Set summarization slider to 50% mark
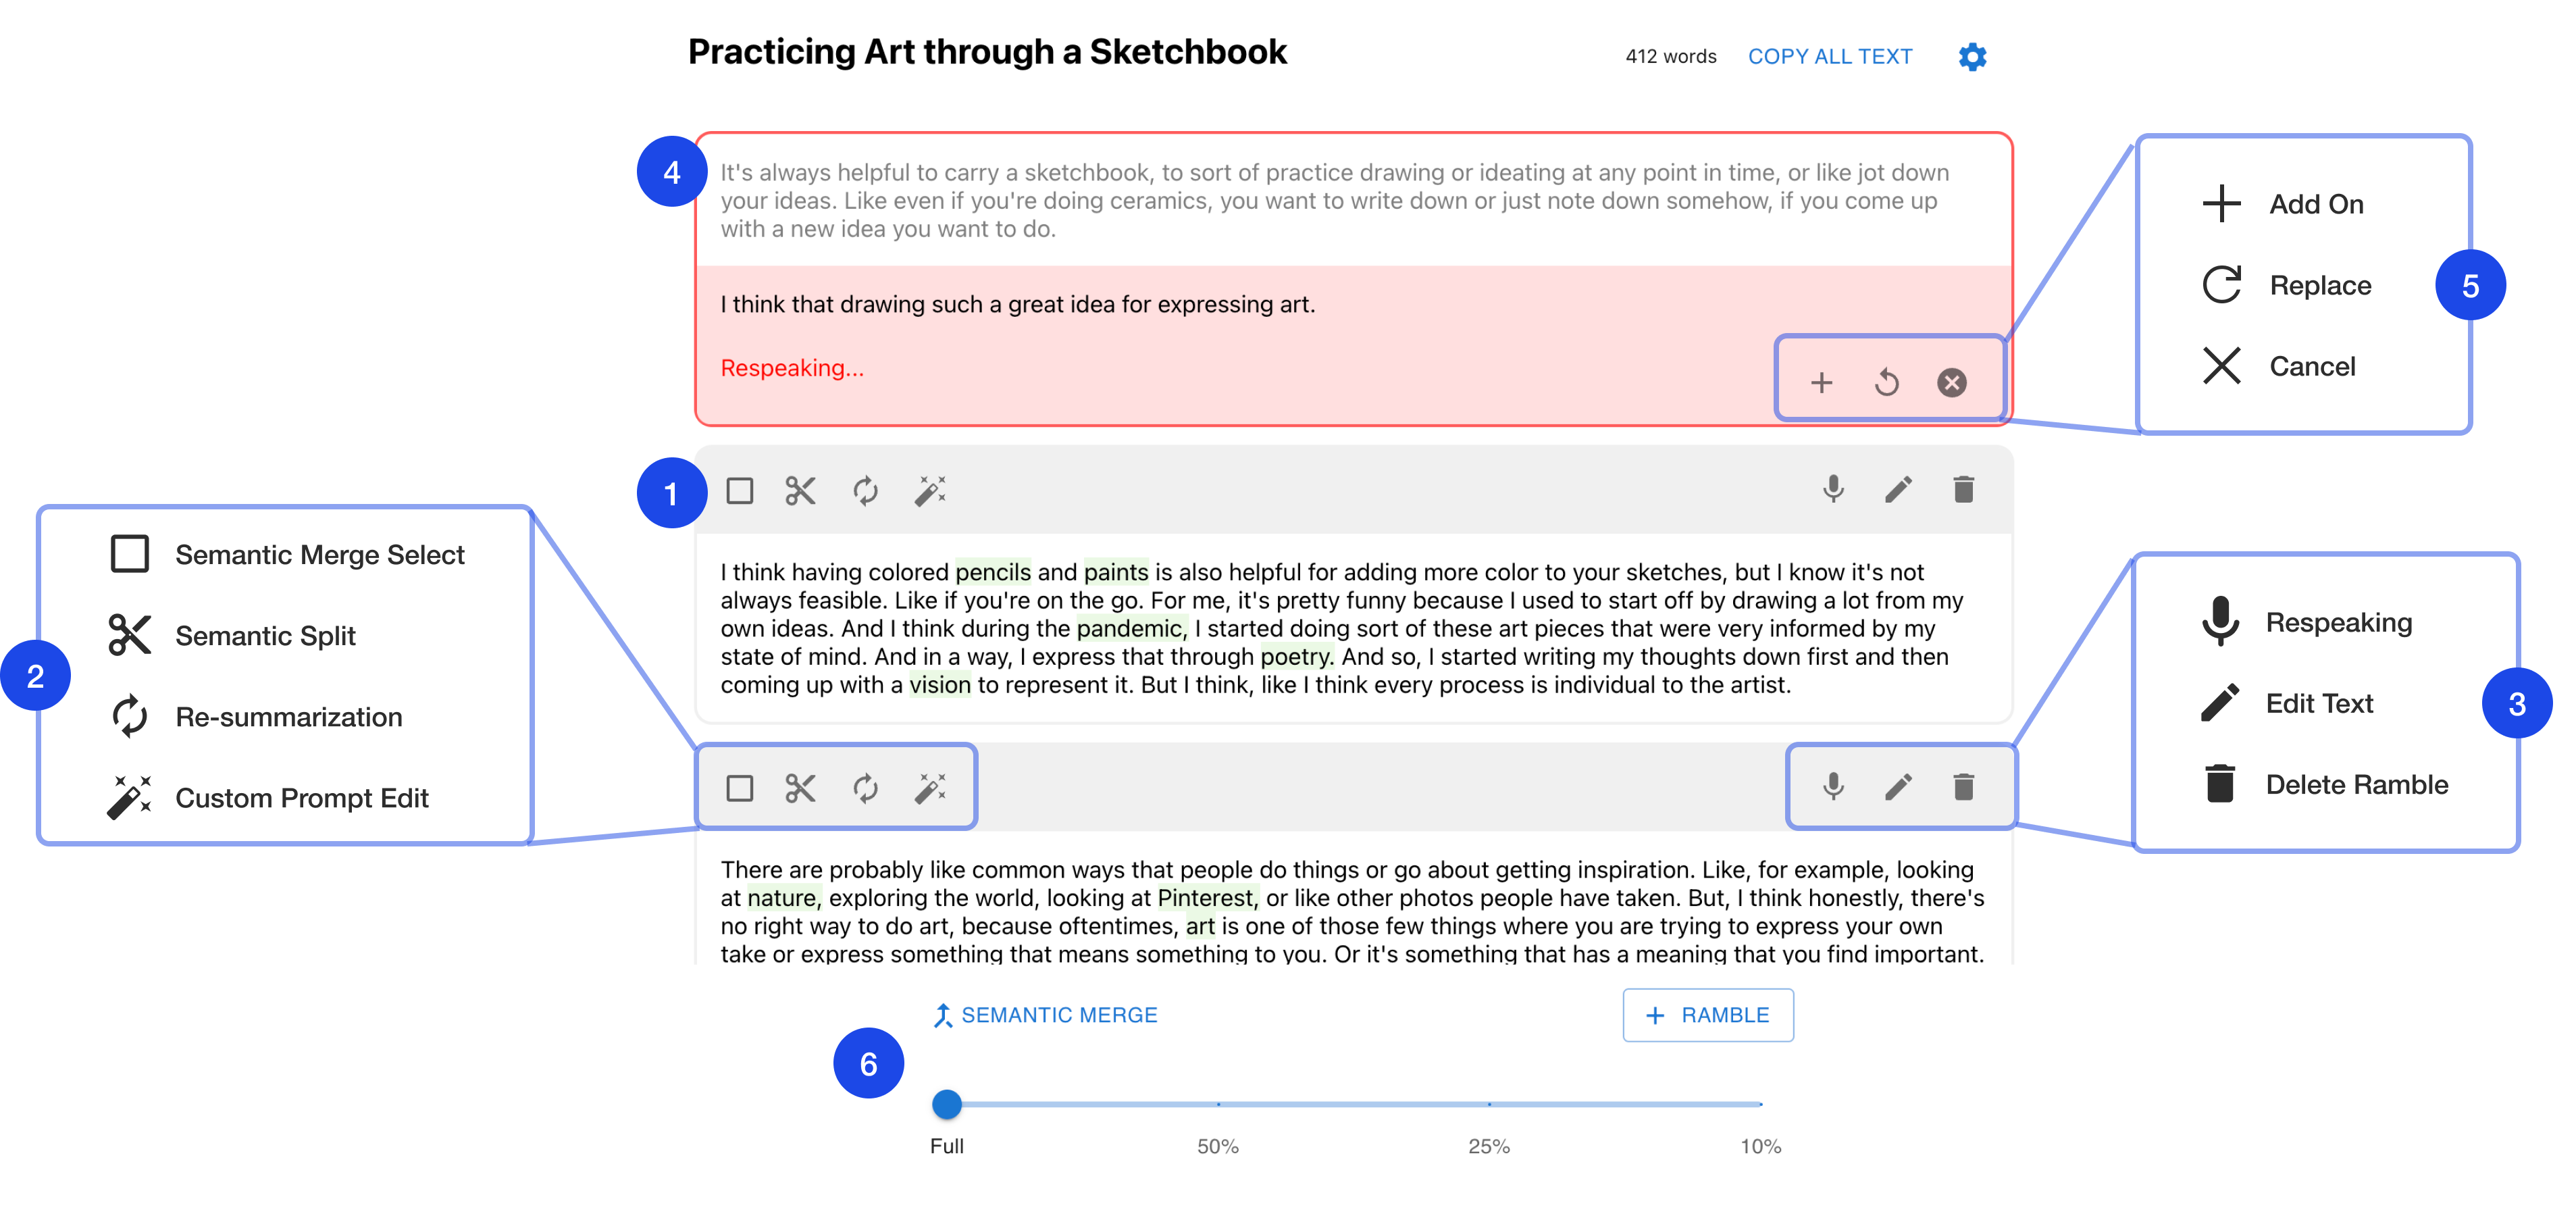This screenshot has width=2576, height=1214. (1218, 1104)
